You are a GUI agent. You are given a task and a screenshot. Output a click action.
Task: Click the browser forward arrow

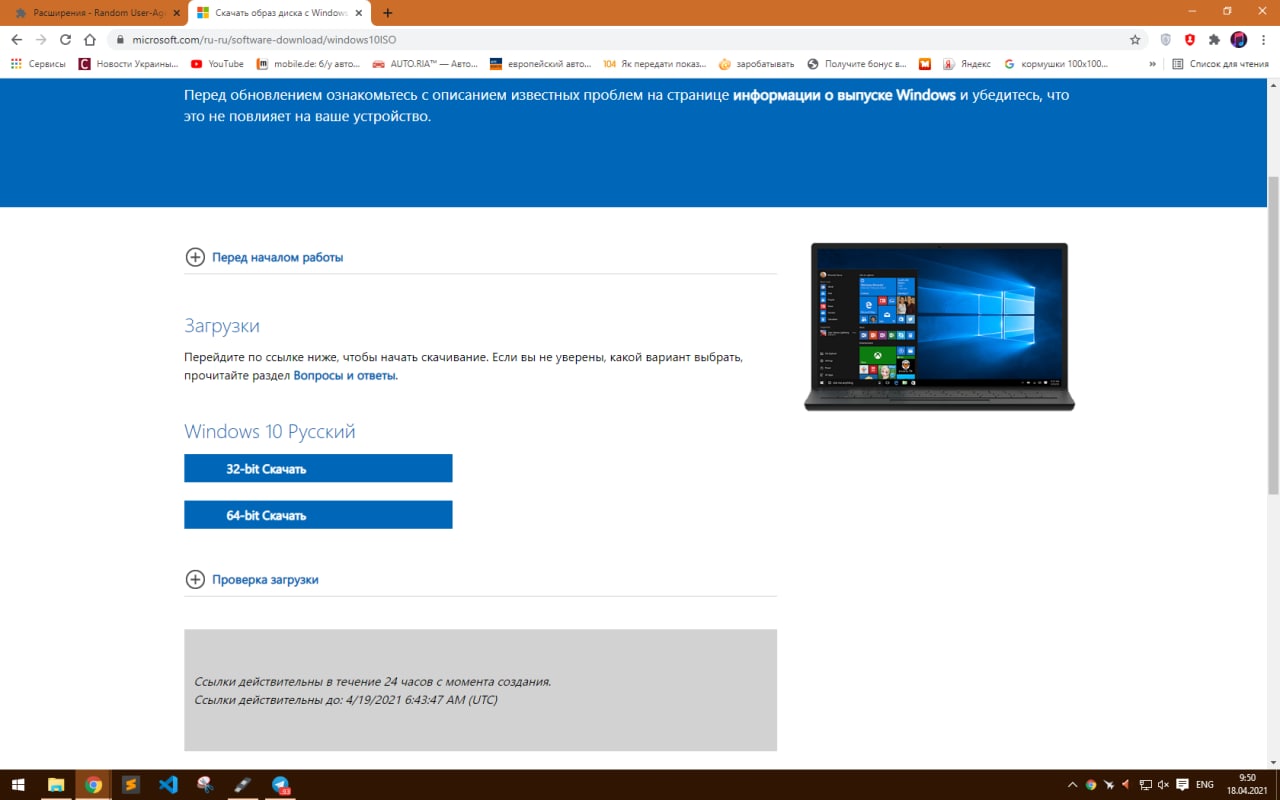(x=41, y=40)
